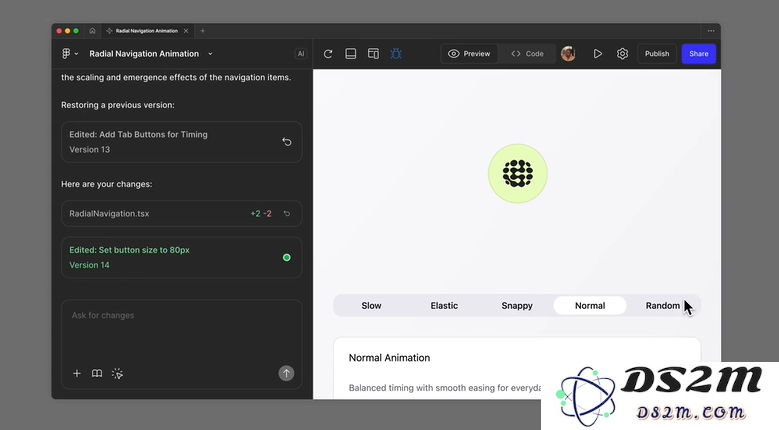Image resolution: width=779 pixels, height=430 pixels.
Task: Click the refresh preview icon
Action: (328, 54)
